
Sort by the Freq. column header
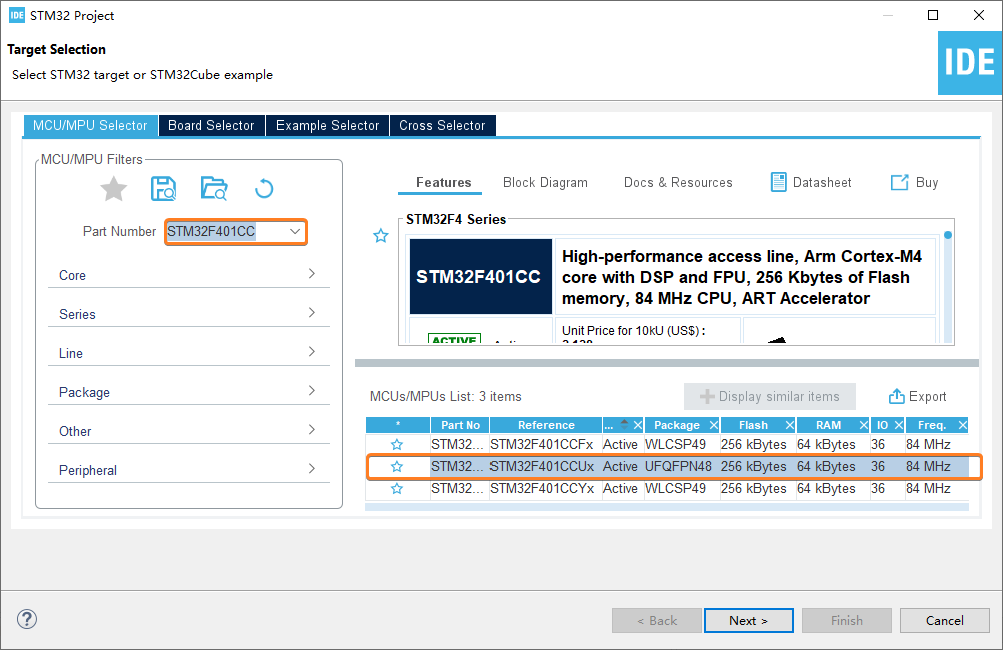pyautogui.click(x=931, y=425)
